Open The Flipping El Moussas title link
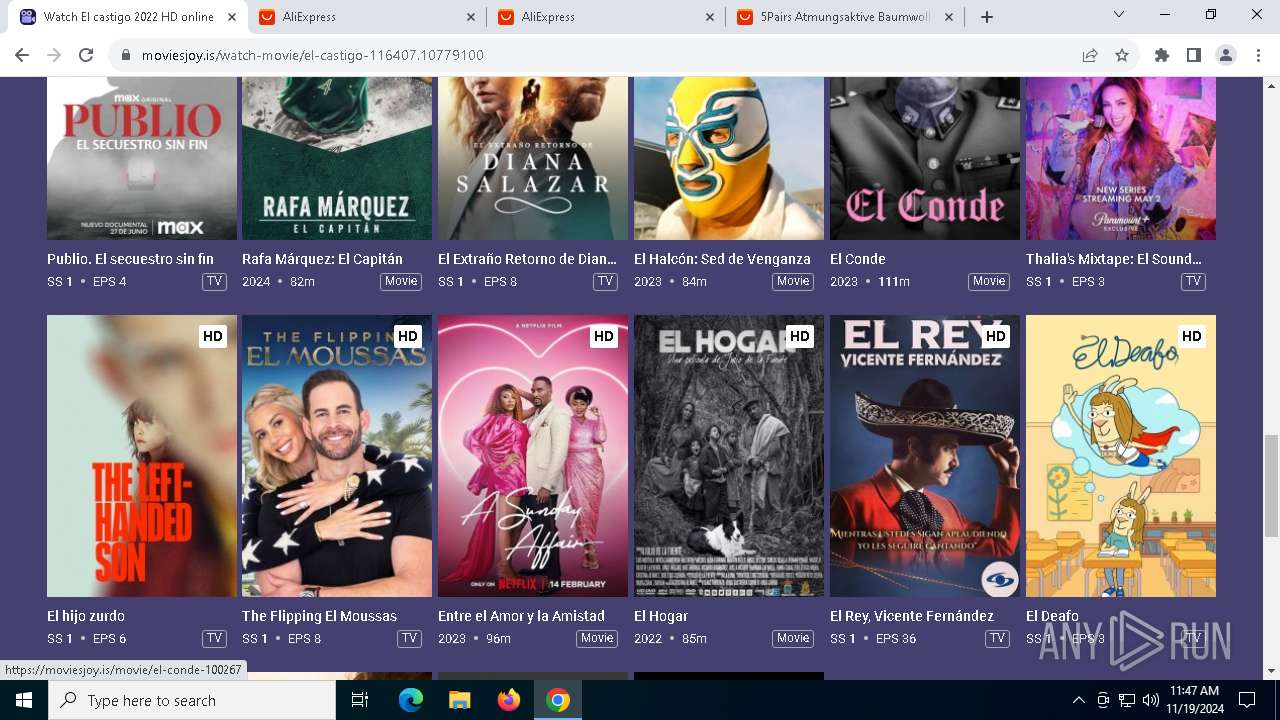The height and width of the screenshot is (720, 1280). click(319, 616)
